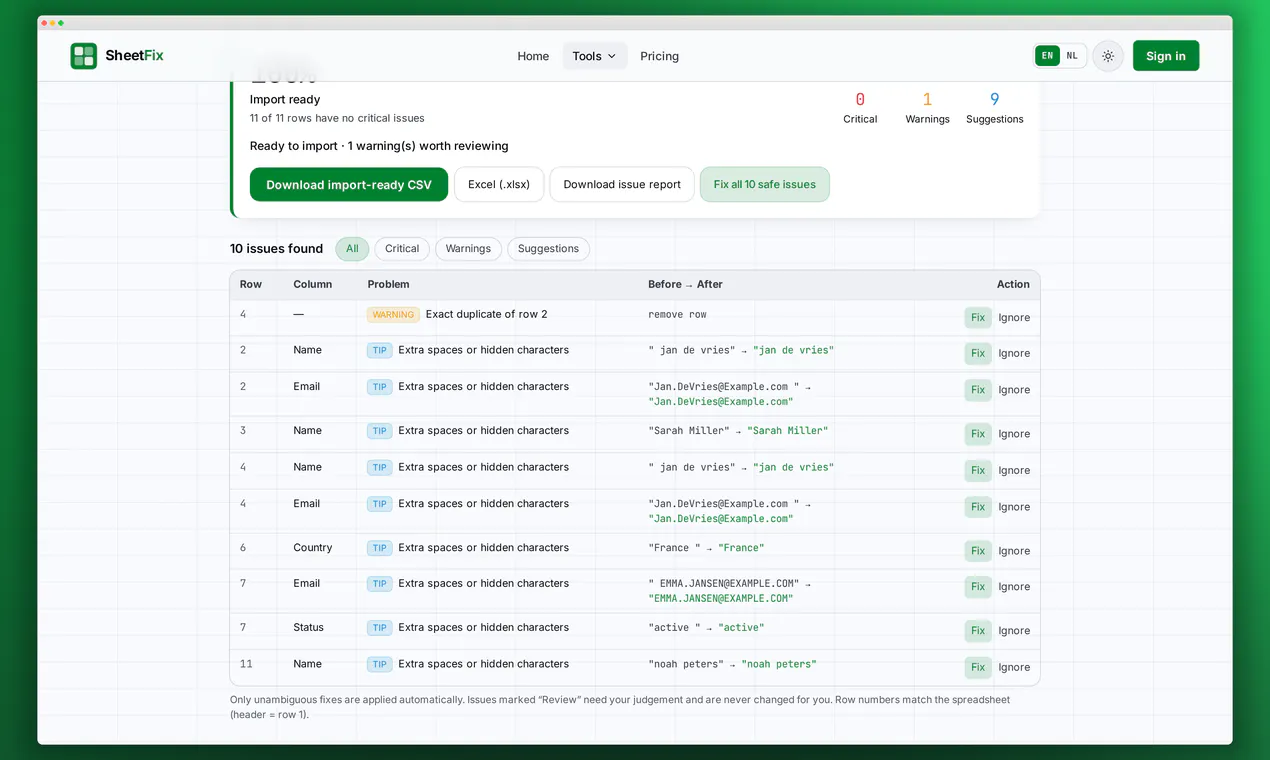Go to the Home page

click(x=533, y=56)
